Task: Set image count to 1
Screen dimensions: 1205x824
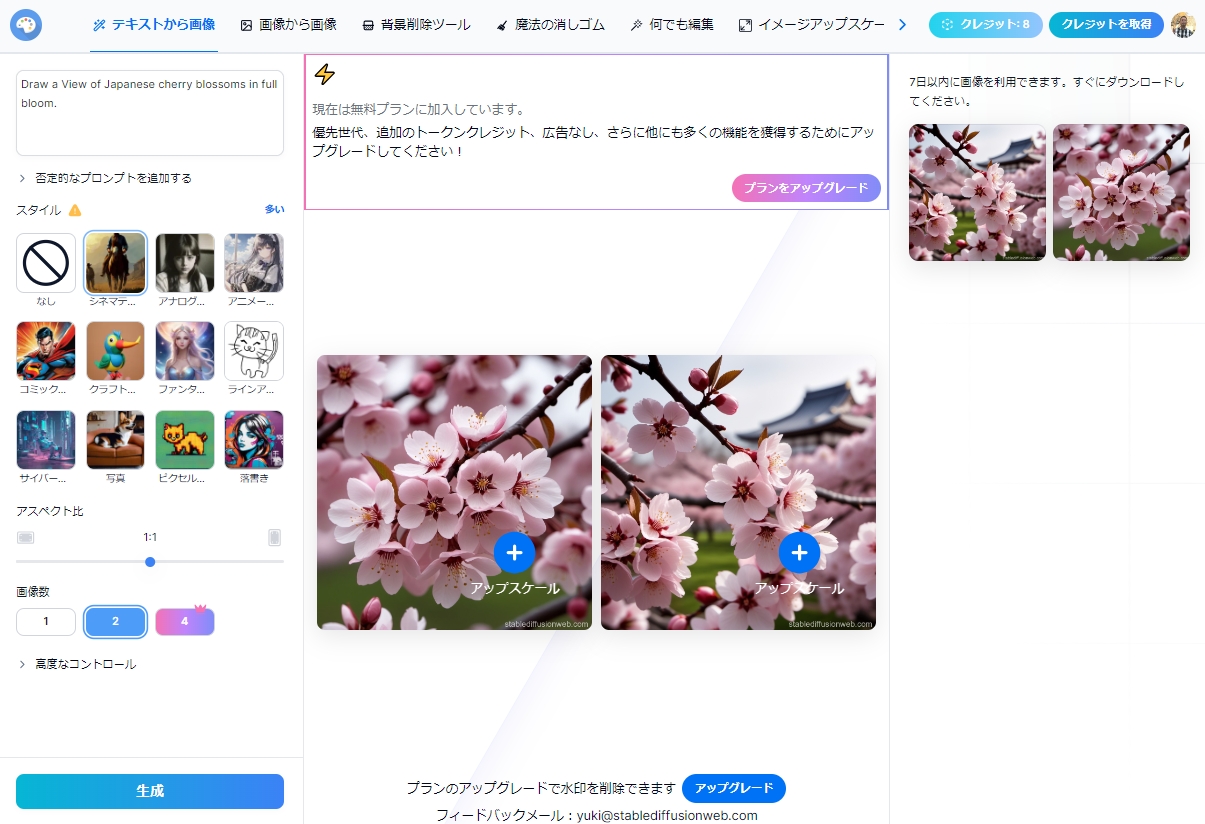Action: click(x=46, y=622)
